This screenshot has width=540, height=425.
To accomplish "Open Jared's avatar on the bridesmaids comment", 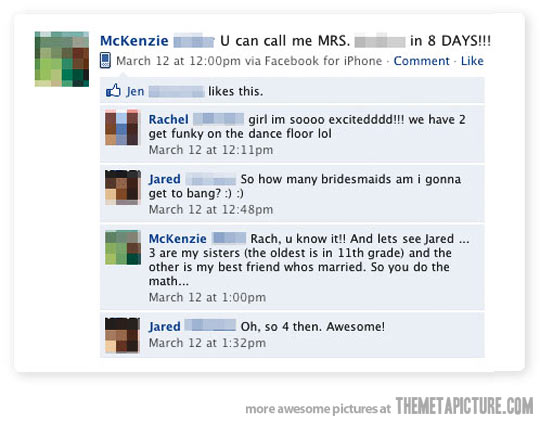I will 123,187.
